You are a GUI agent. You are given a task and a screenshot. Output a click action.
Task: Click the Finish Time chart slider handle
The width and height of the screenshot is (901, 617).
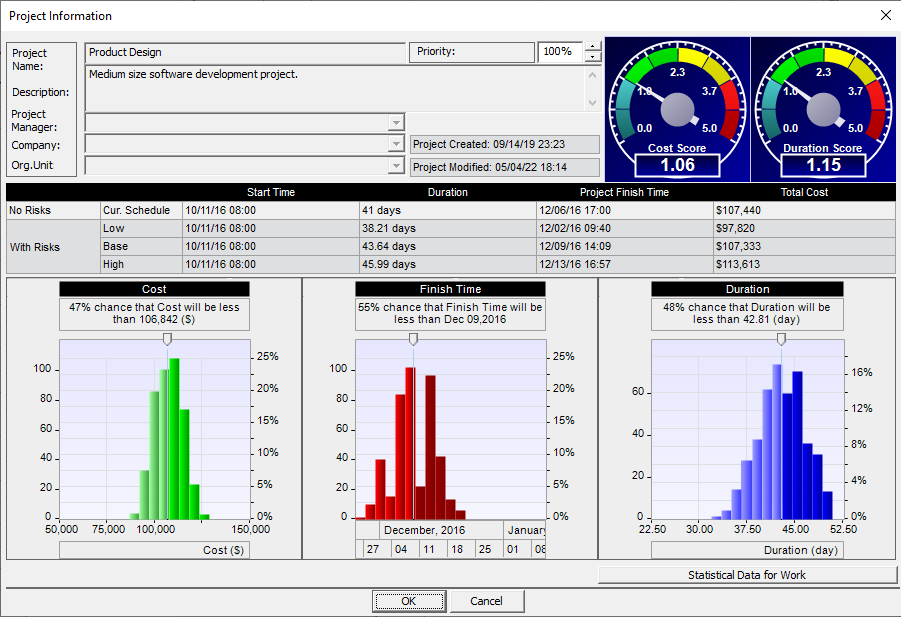(x=413, y=339)
